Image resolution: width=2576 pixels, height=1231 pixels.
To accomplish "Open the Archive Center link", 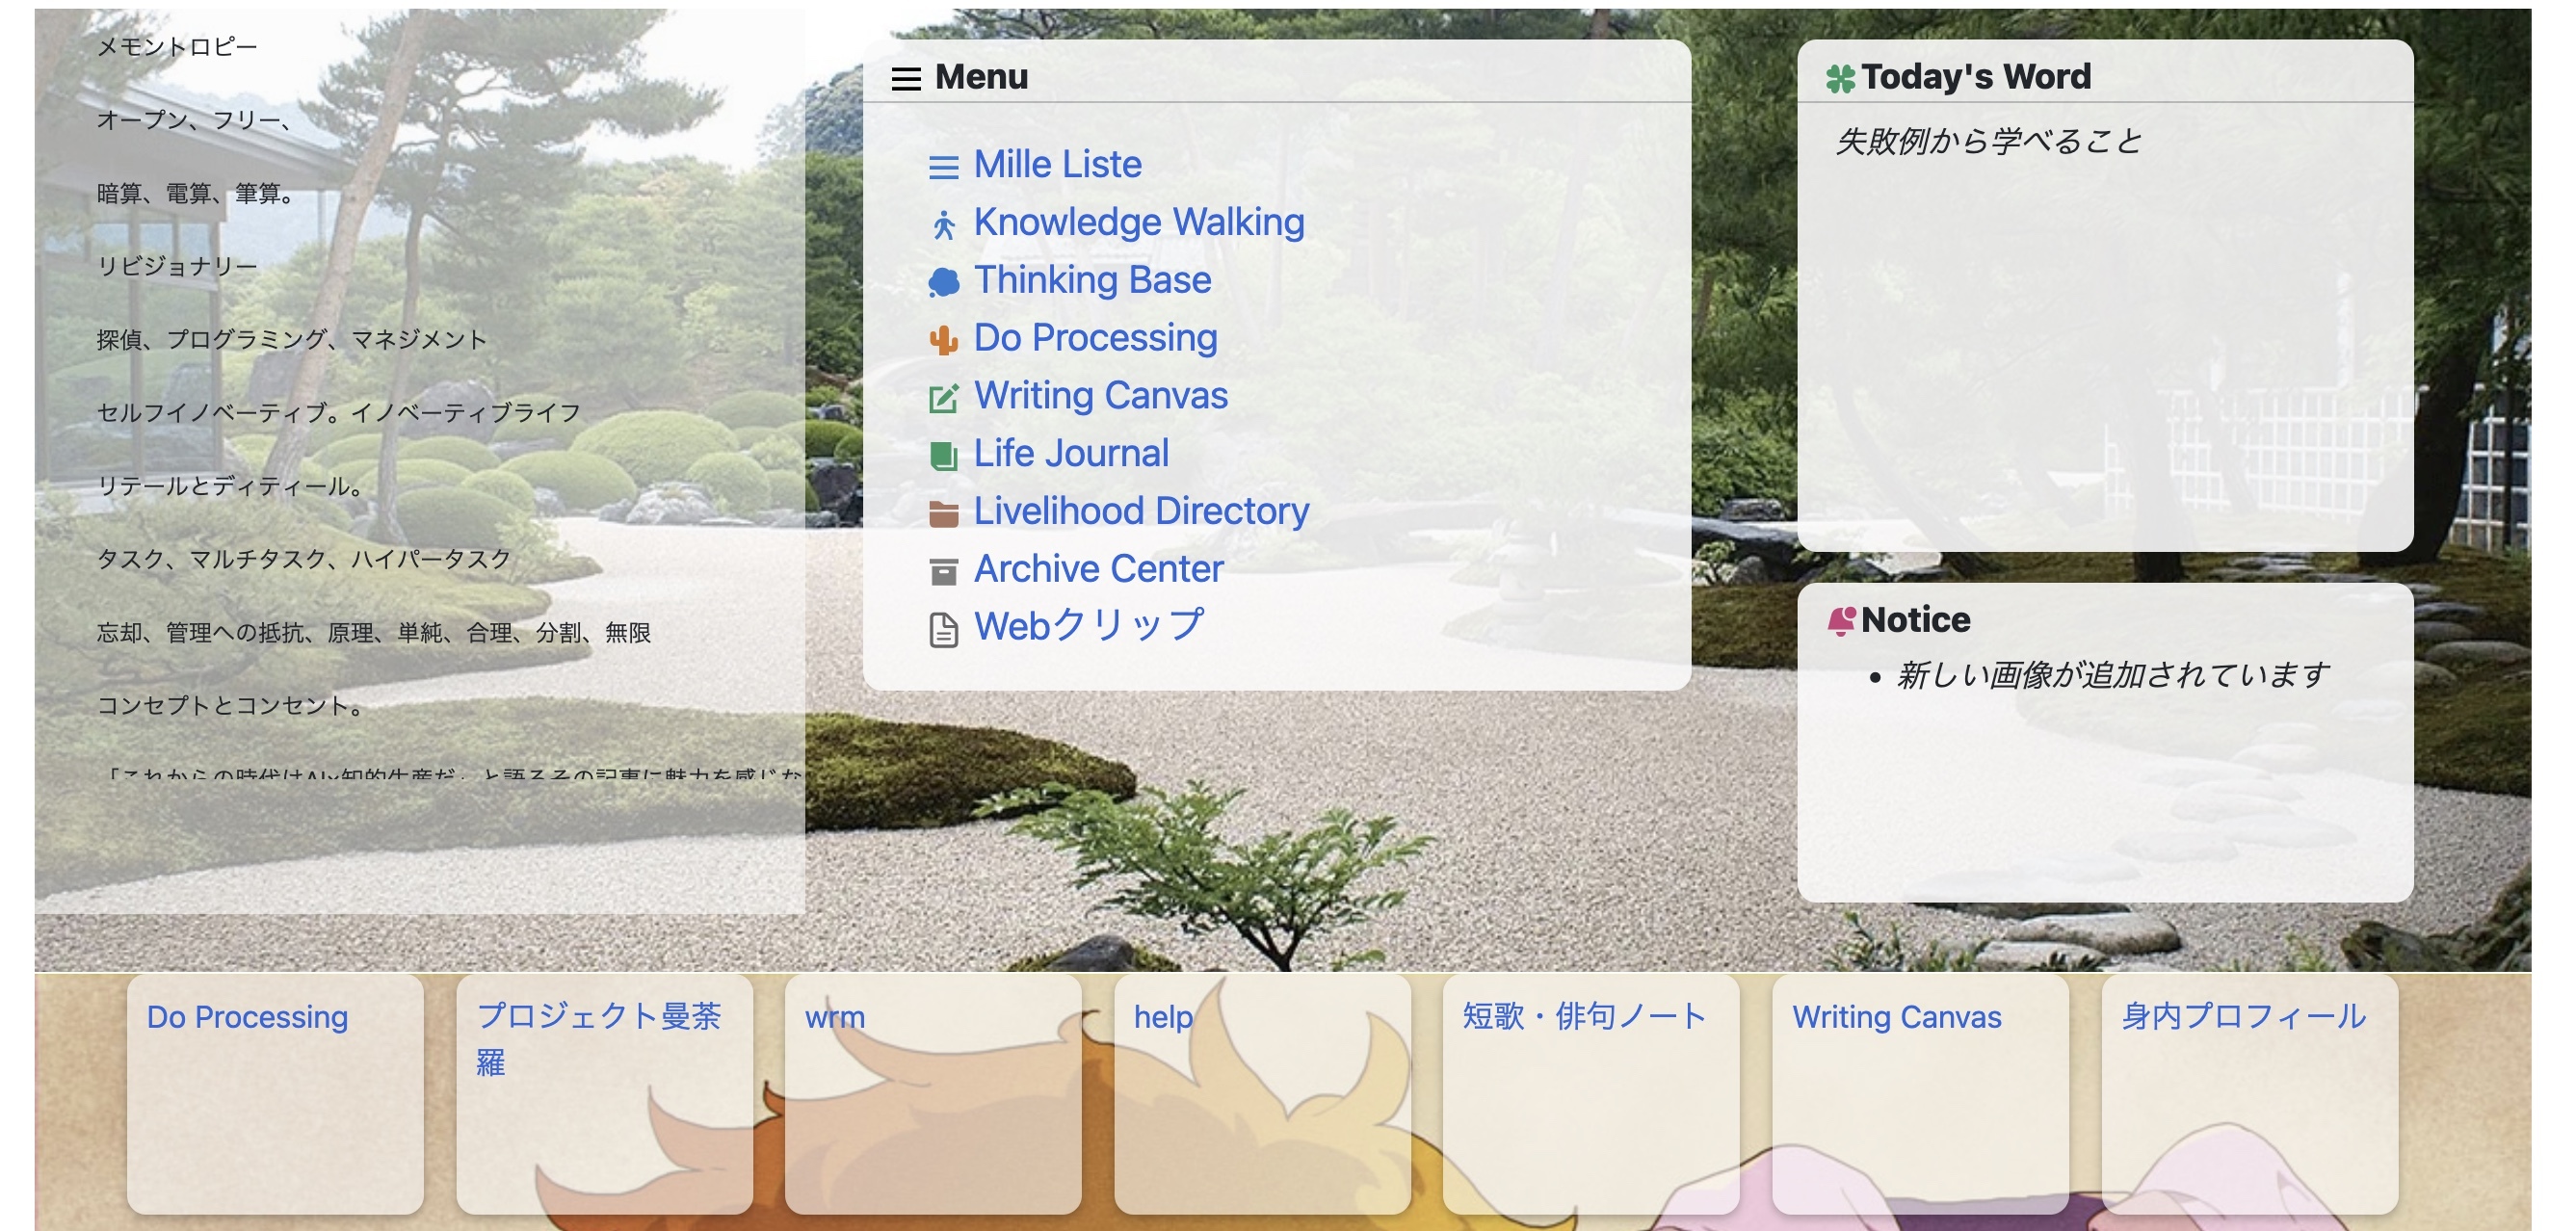I will point(1098,569).
